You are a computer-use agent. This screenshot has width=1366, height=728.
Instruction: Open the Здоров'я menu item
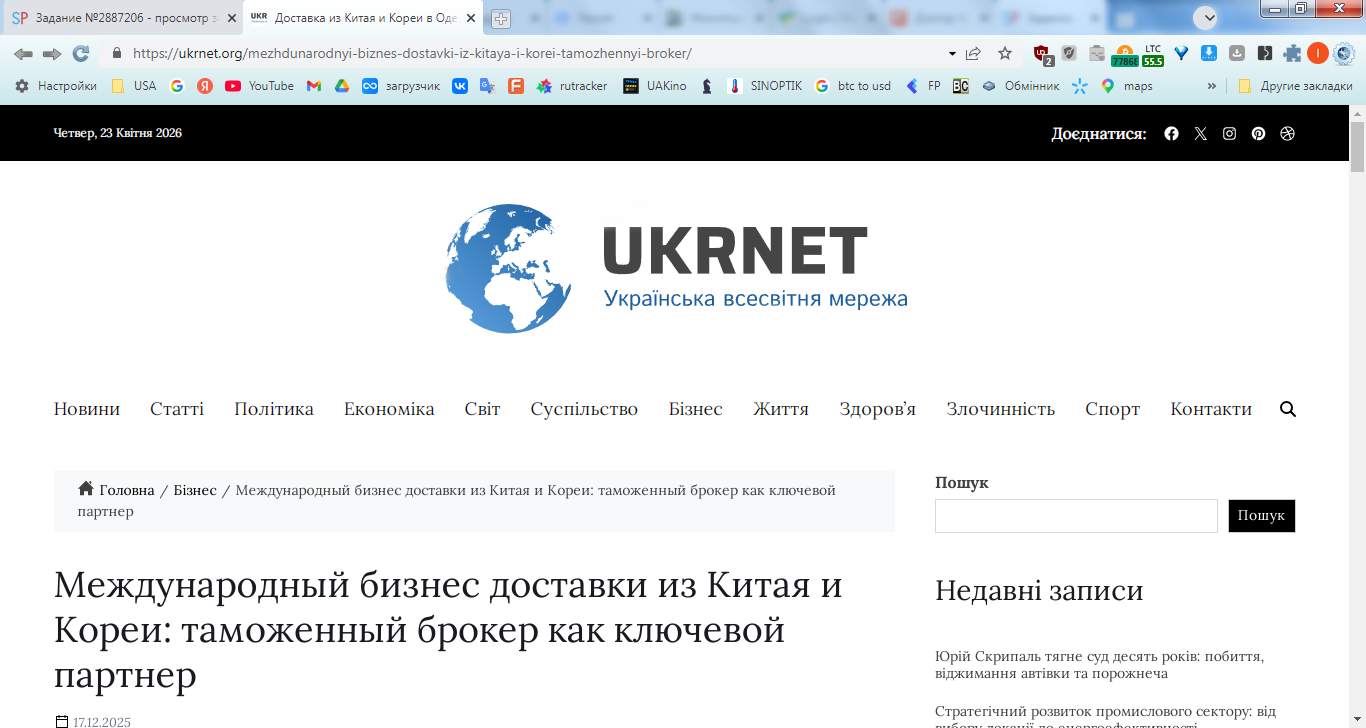(x=877, y=409)
